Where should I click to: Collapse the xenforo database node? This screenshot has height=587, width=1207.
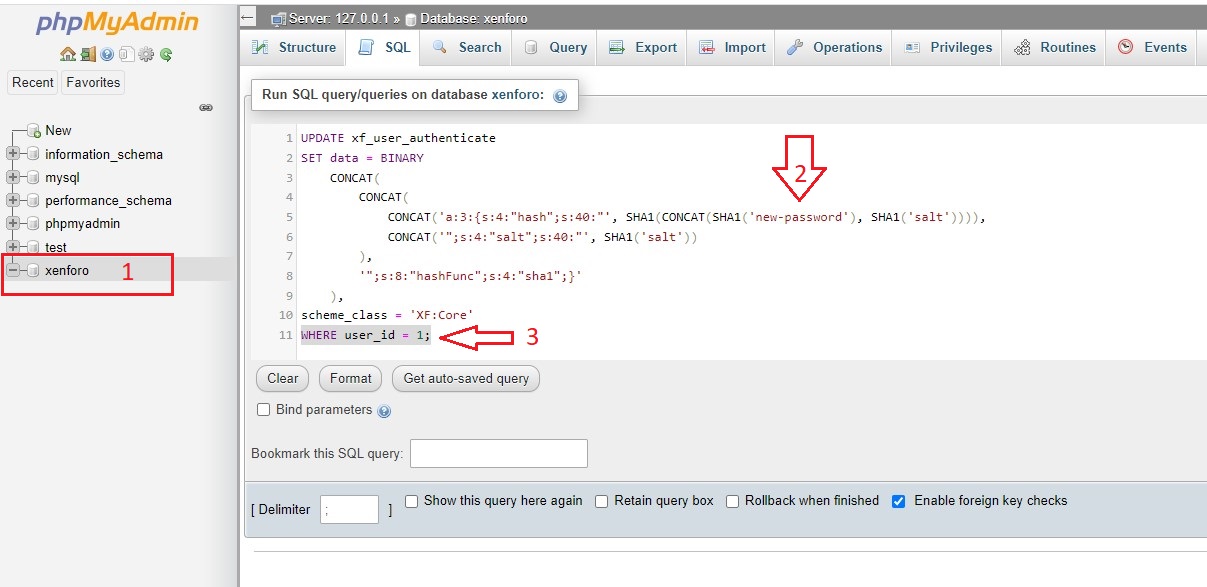click(13, 270)
